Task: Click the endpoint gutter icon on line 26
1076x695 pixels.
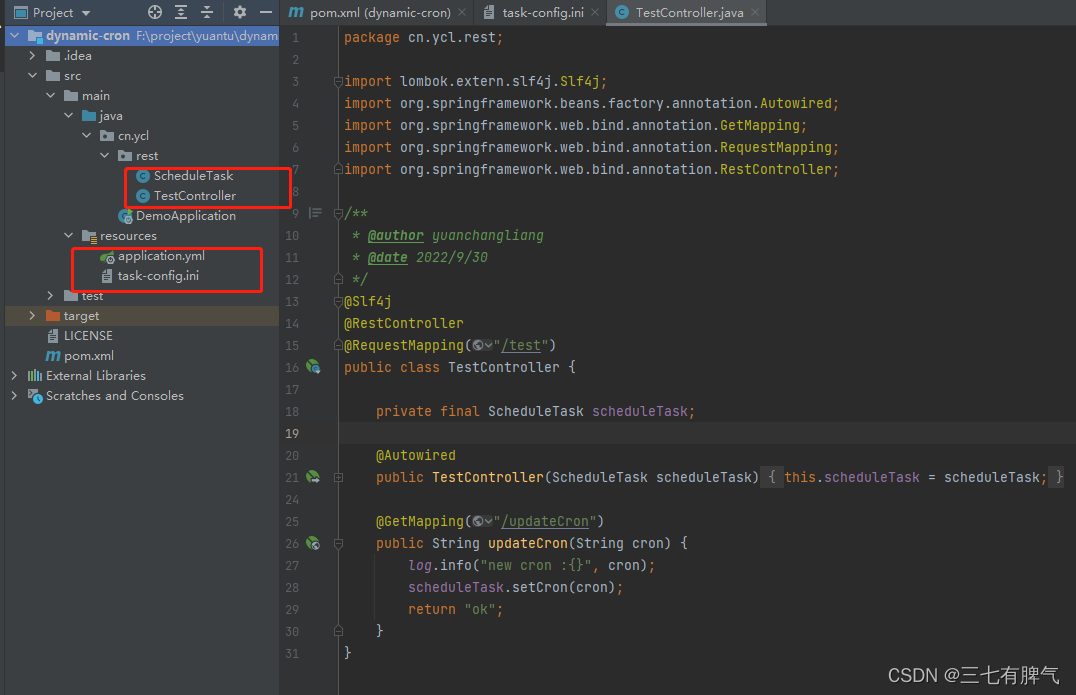Action: point(313,543)
